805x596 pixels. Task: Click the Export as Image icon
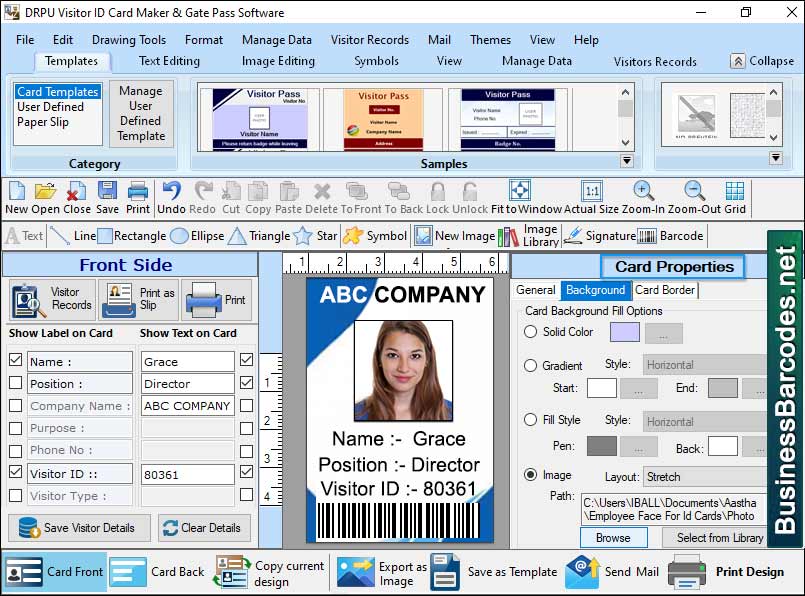355,571
